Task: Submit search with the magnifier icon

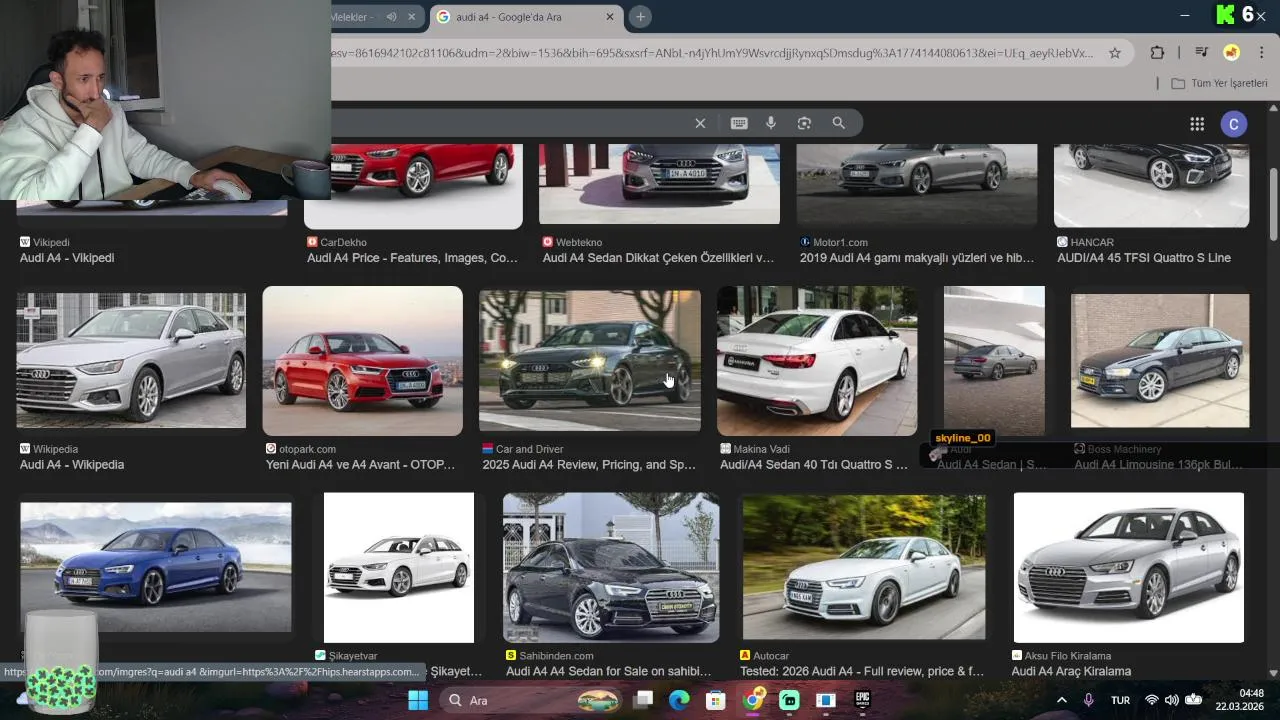Action: (838, 123)
